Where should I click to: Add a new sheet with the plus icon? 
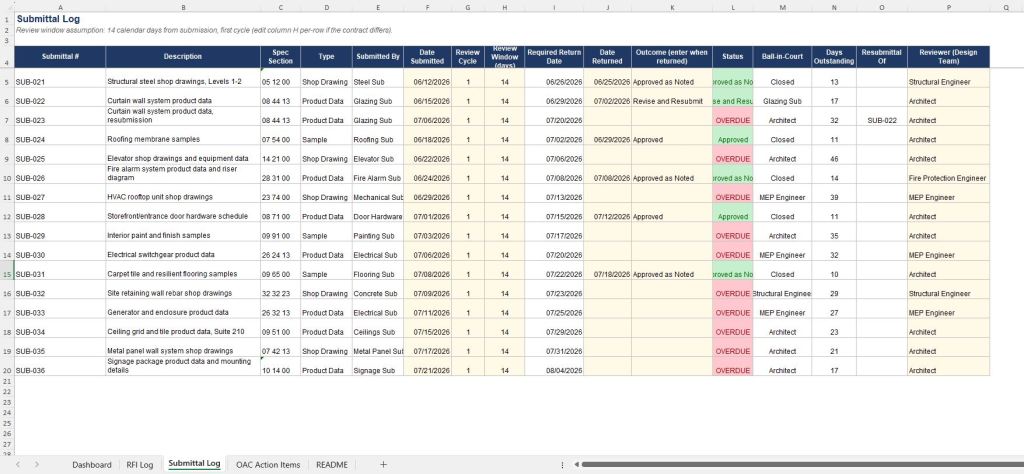(x=383, y=464)
